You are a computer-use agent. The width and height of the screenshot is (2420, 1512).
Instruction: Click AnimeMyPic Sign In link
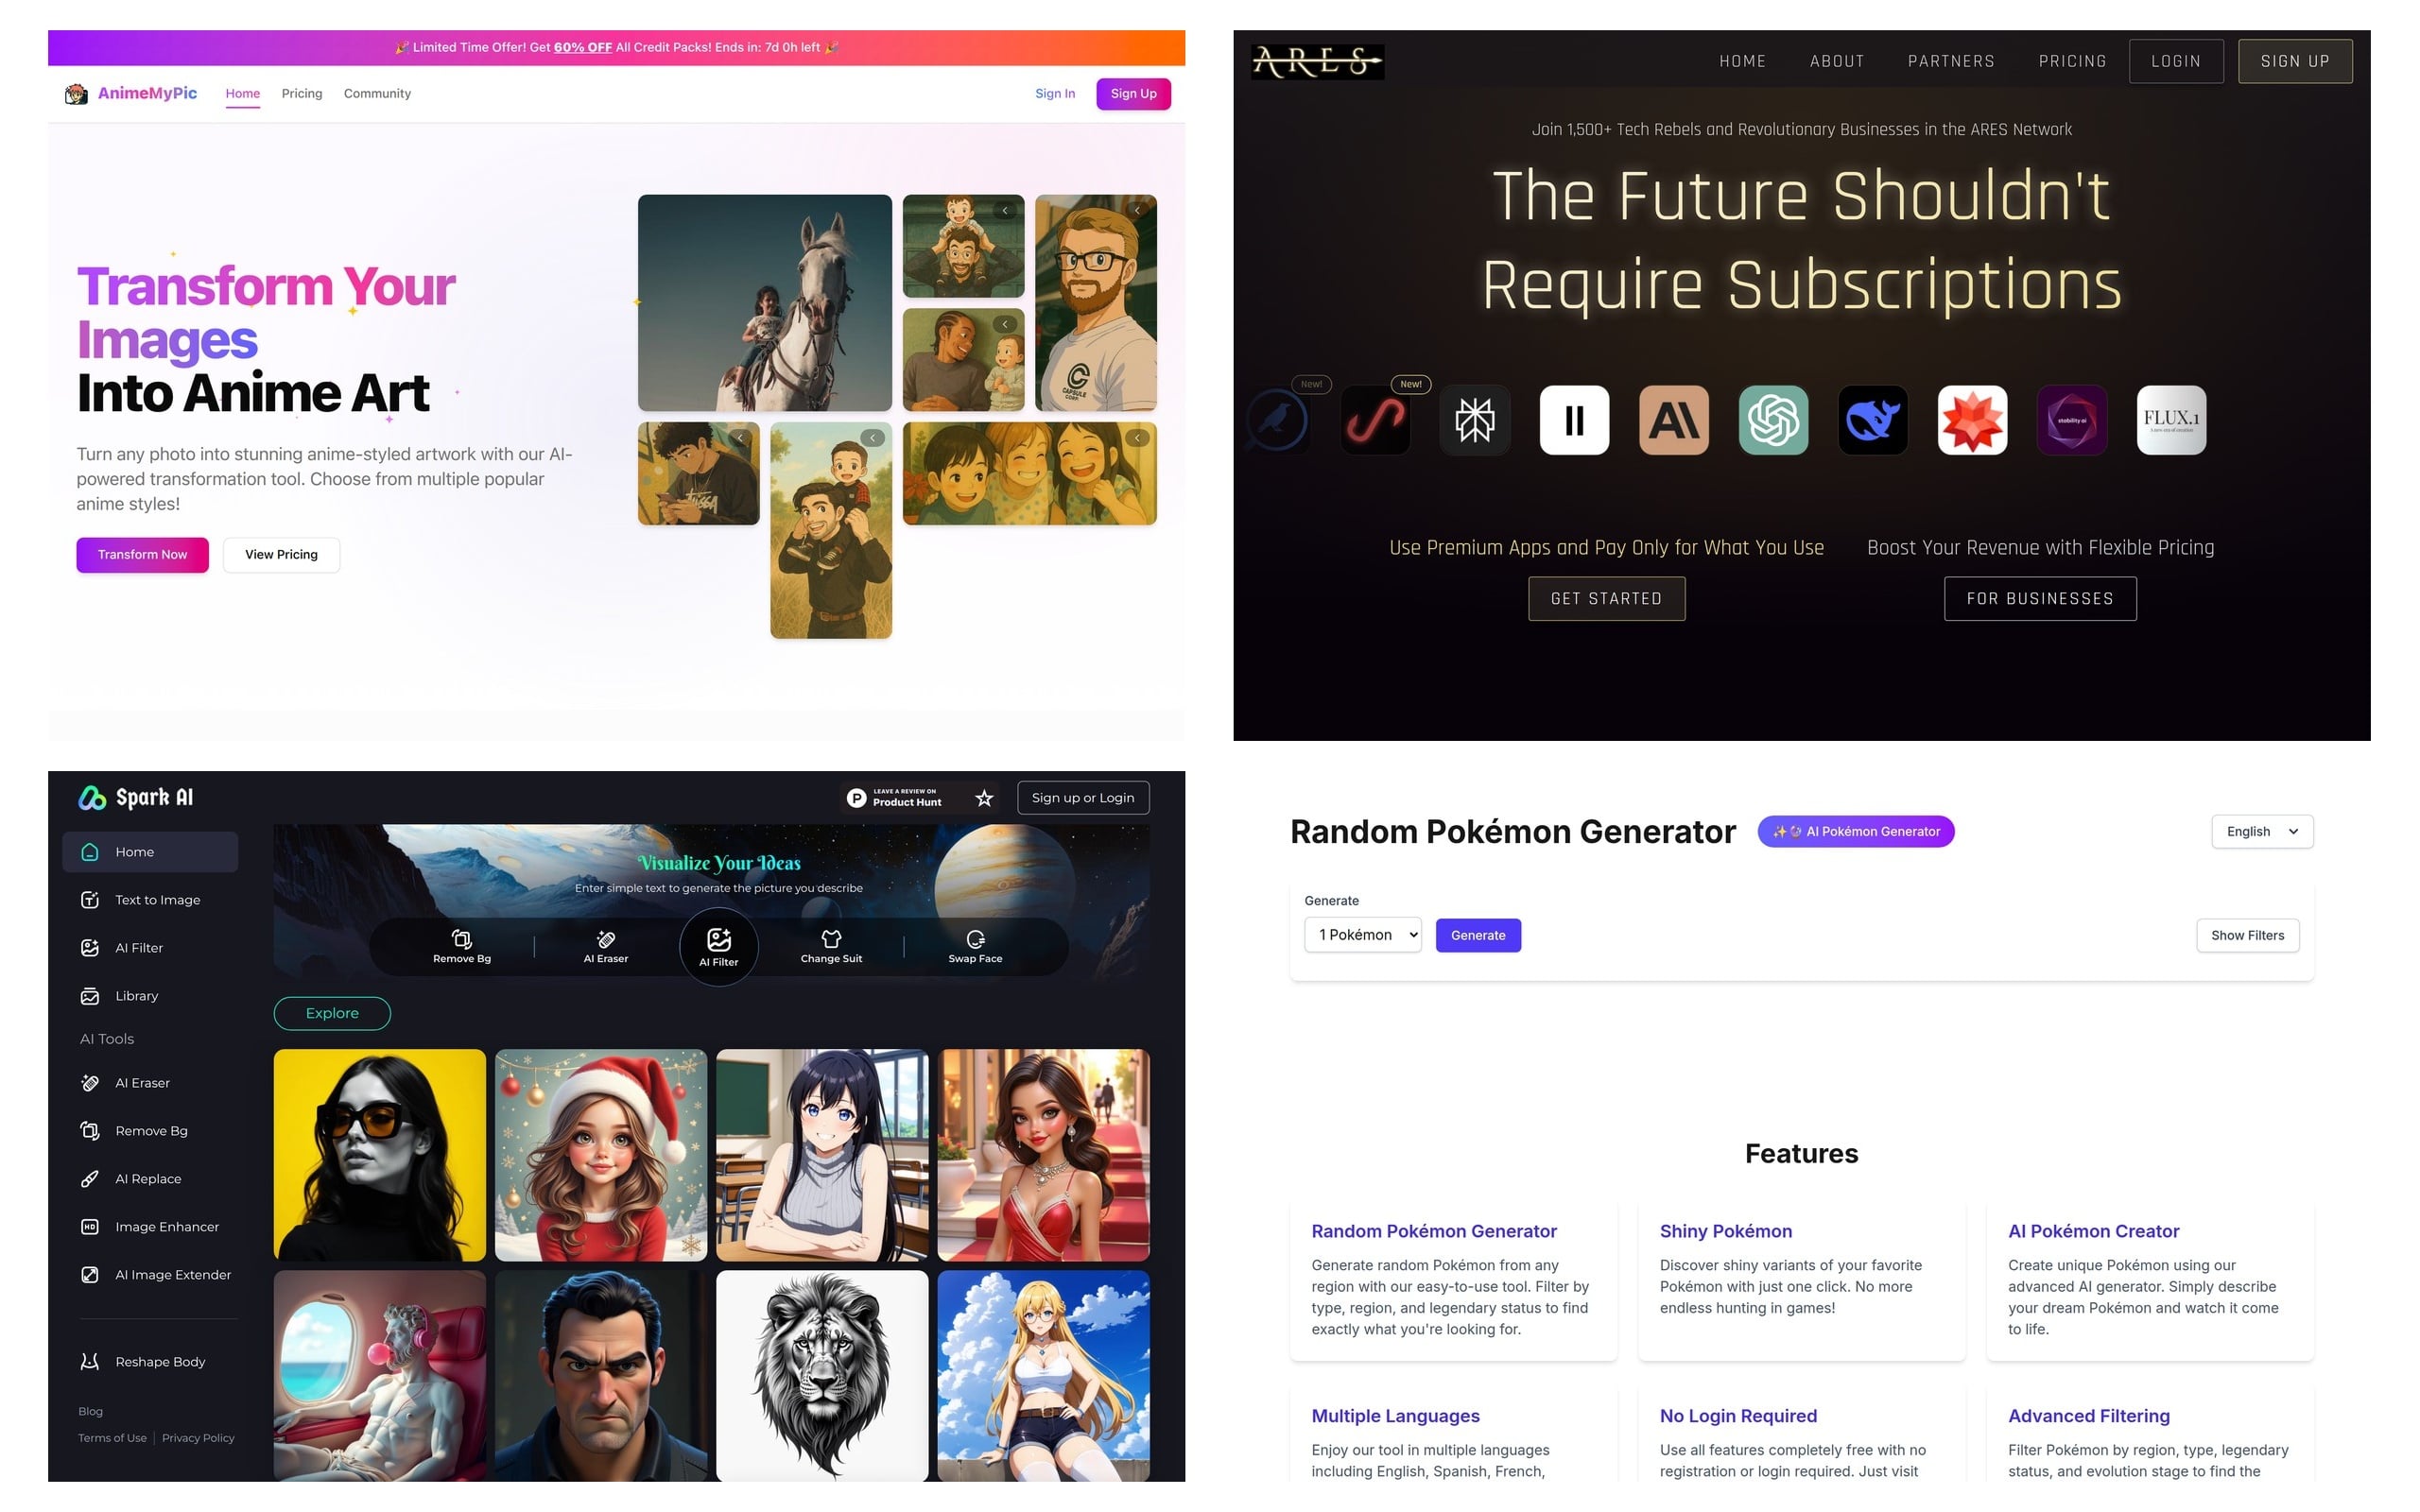(1055, 94)
